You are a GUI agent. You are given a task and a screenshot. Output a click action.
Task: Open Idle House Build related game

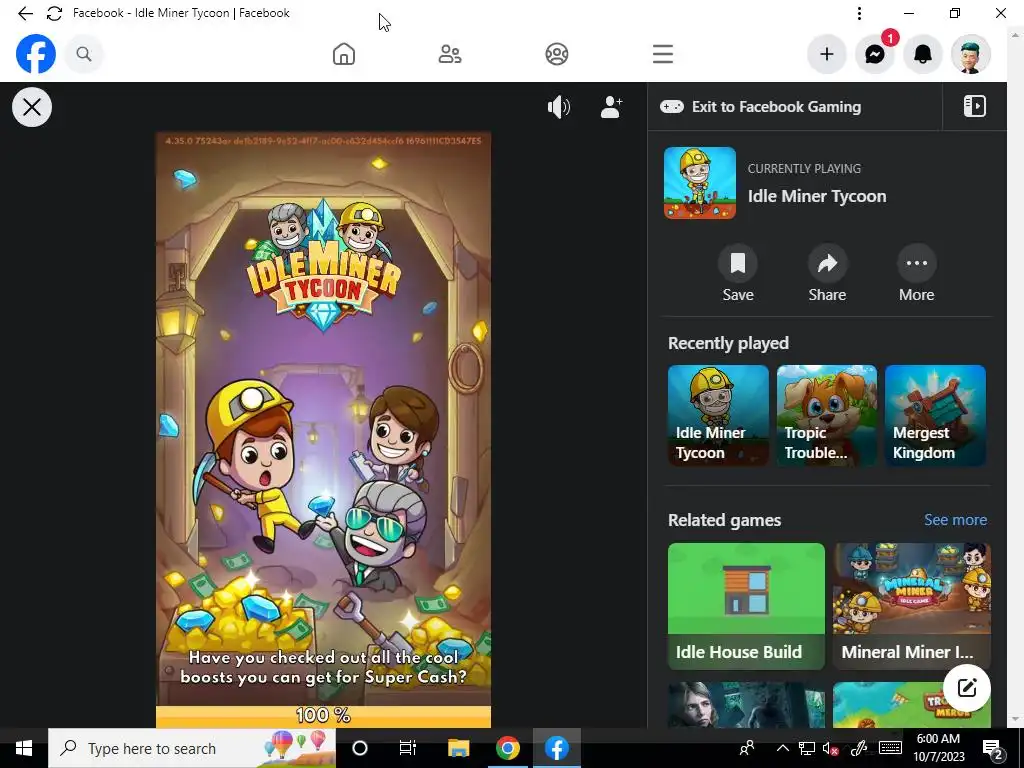(x=746, y=606)
